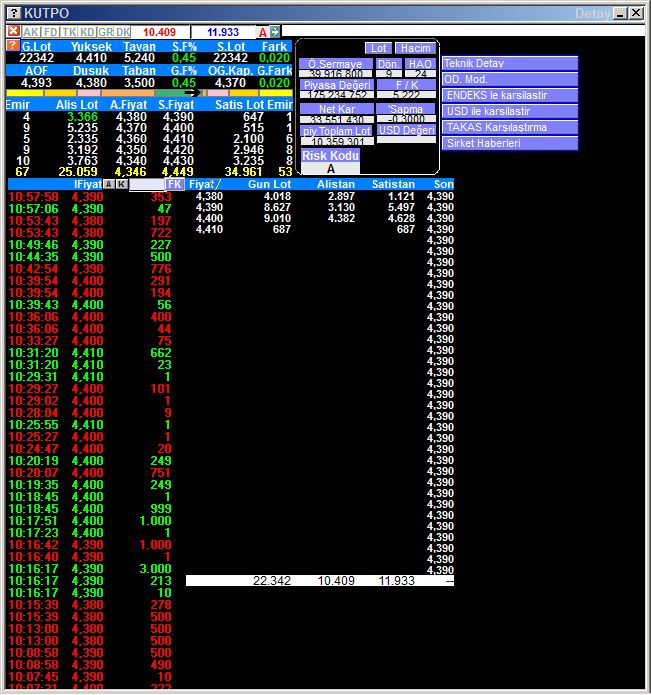
Task: Click the Net Kar label
Action: 337,109
